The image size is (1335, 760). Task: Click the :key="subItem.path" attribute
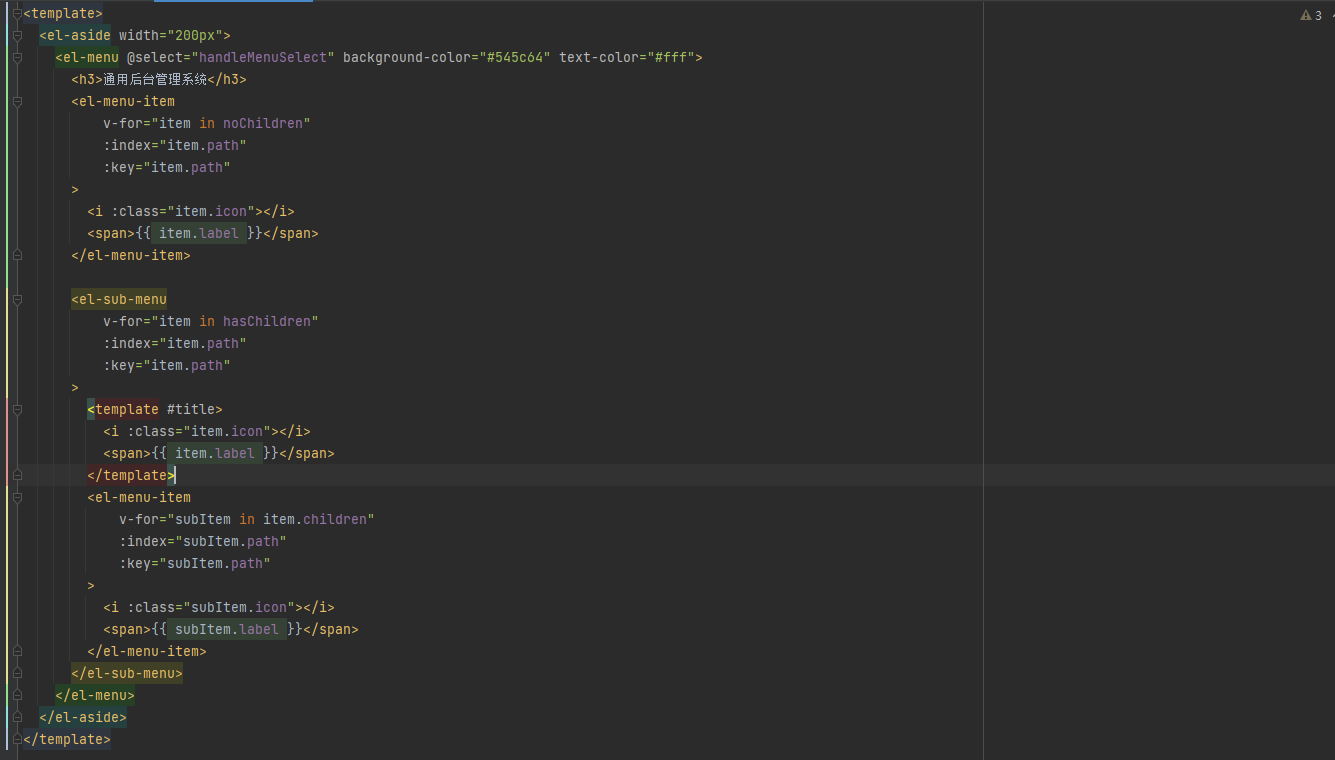pyautogui.click(x=195, y=564)
